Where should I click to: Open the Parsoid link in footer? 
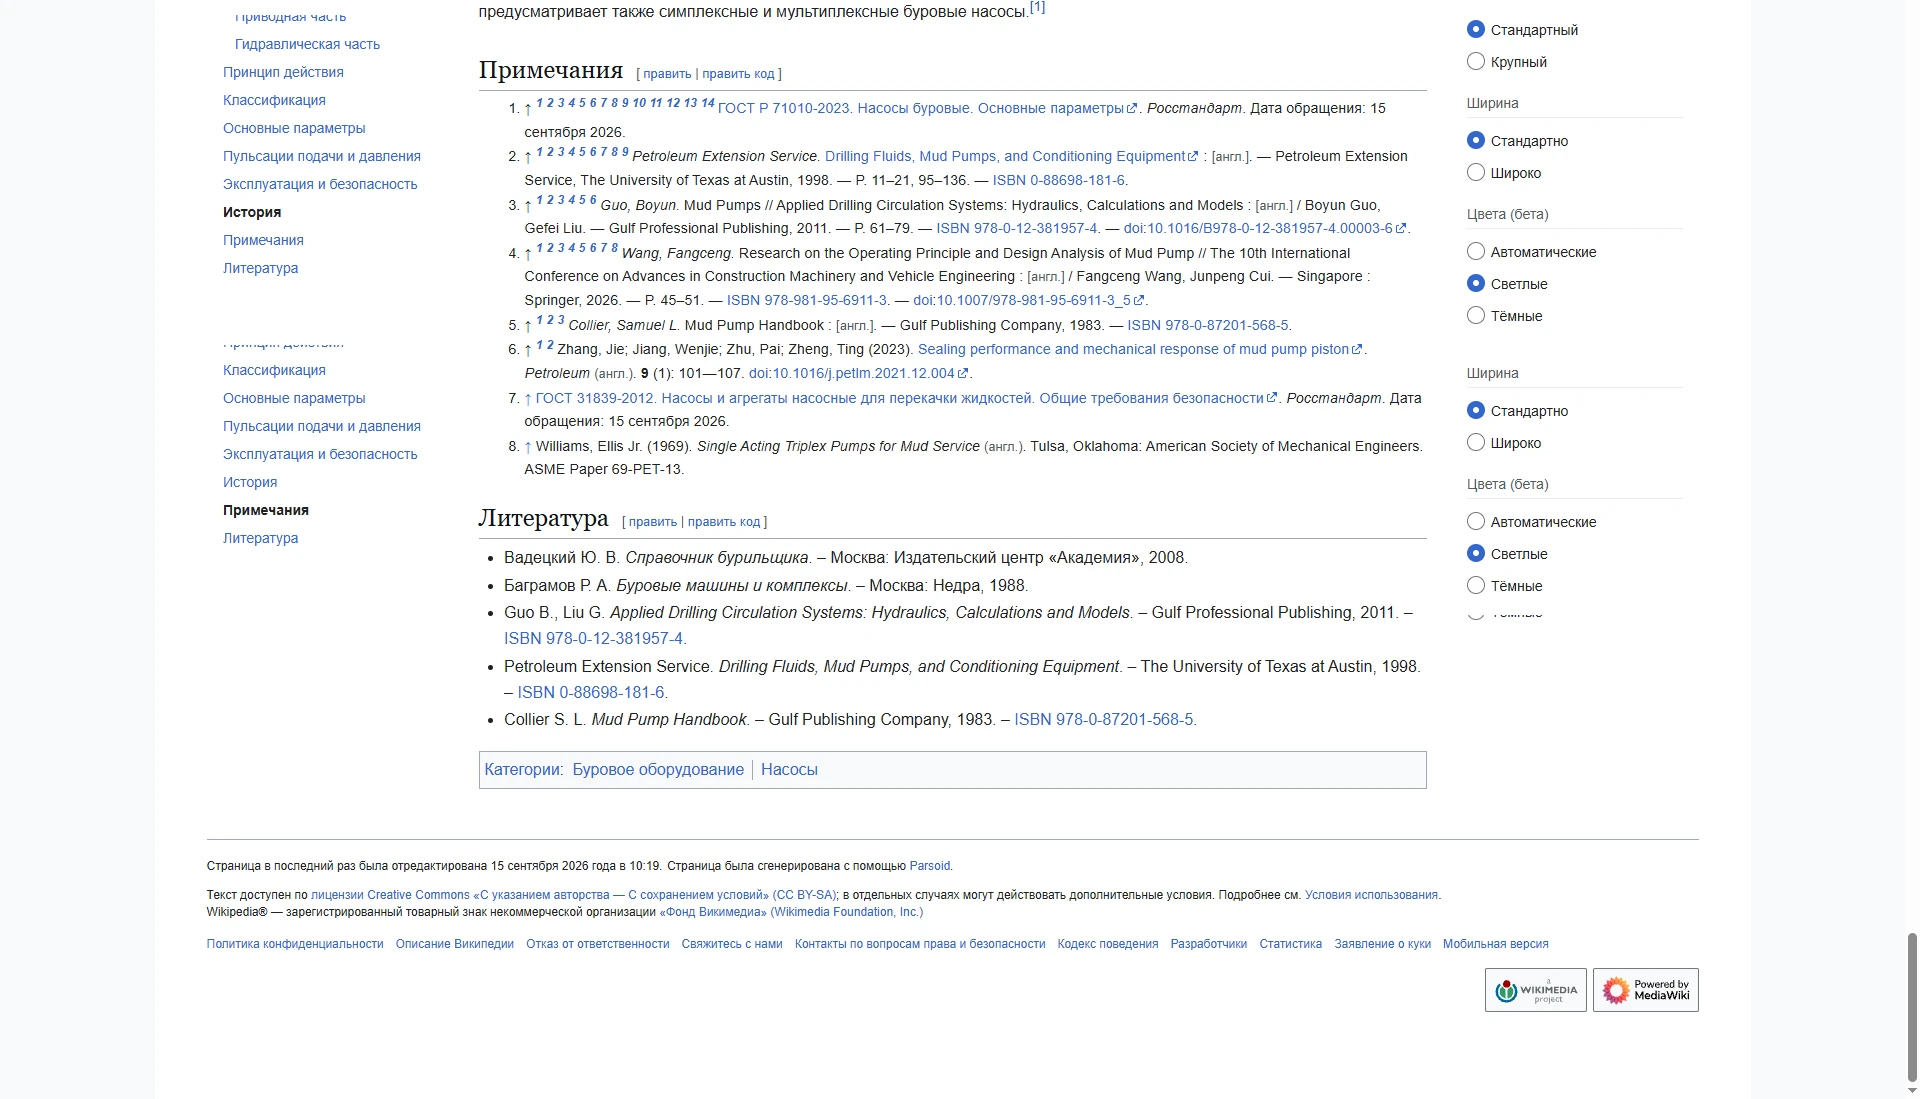pos(930,866)
